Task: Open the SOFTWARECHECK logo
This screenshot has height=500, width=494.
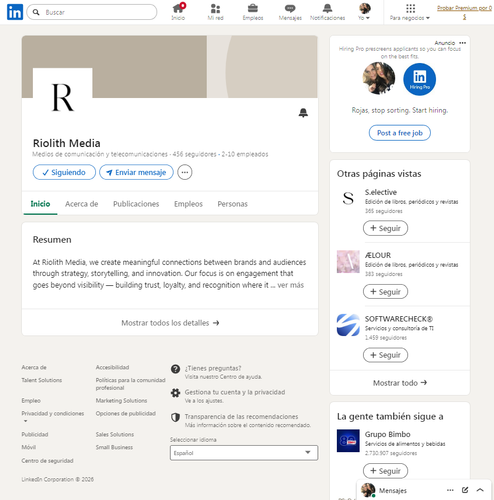Action: (348, 325)
